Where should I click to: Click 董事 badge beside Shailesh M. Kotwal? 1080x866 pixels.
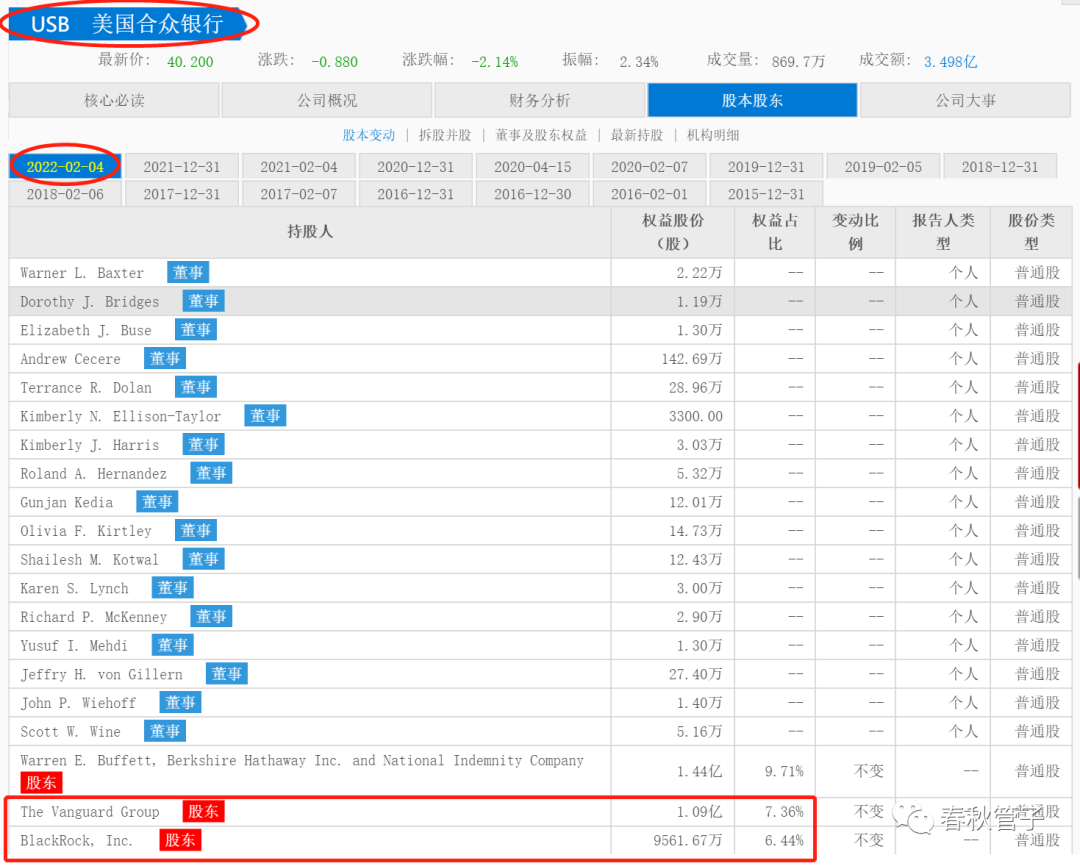coord(203,559)
